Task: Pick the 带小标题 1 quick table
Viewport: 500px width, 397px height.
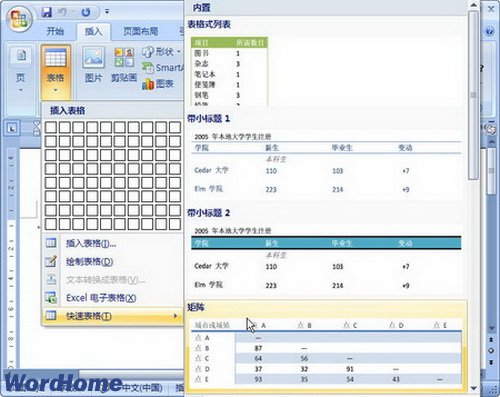Action: (326, 165)
